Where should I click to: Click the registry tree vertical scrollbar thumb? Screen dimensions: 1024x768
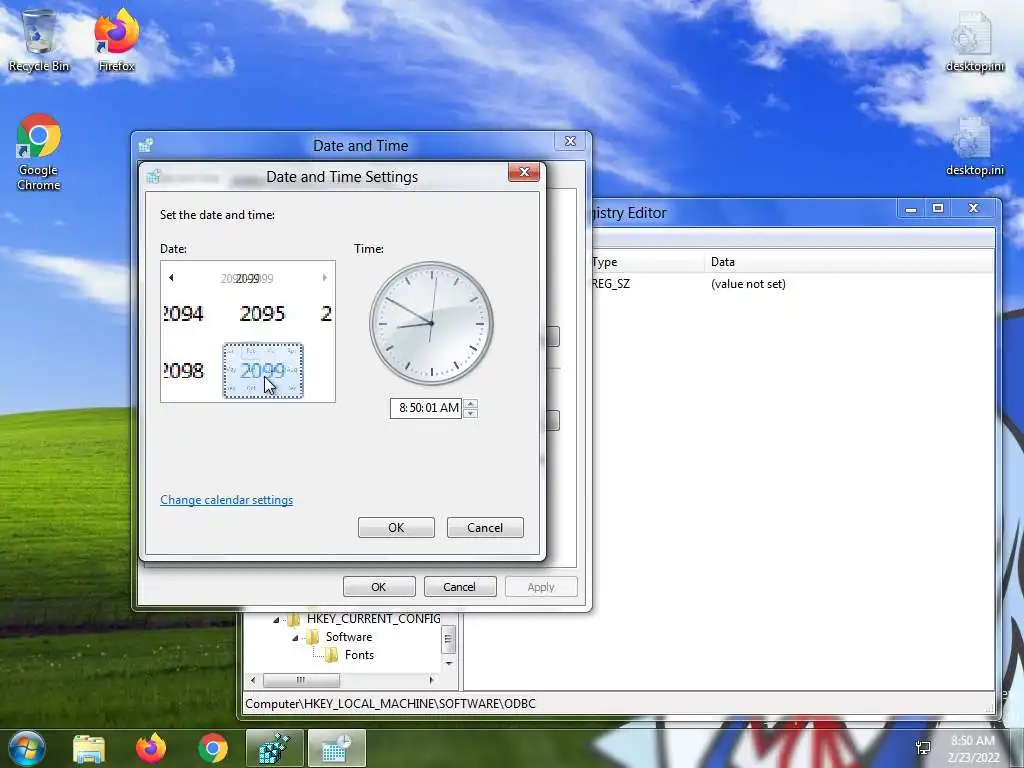pos(449,639)
